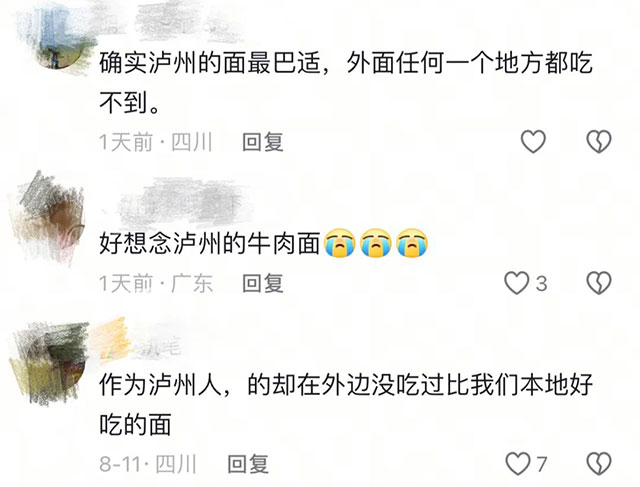Open second commenter's avatar profile

coord(51,218)
